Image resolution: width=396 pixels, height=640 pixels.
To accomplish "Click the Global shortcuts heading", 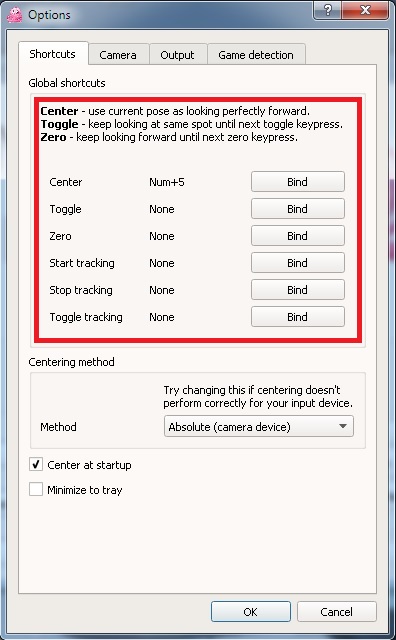I will tap(67, 83).
